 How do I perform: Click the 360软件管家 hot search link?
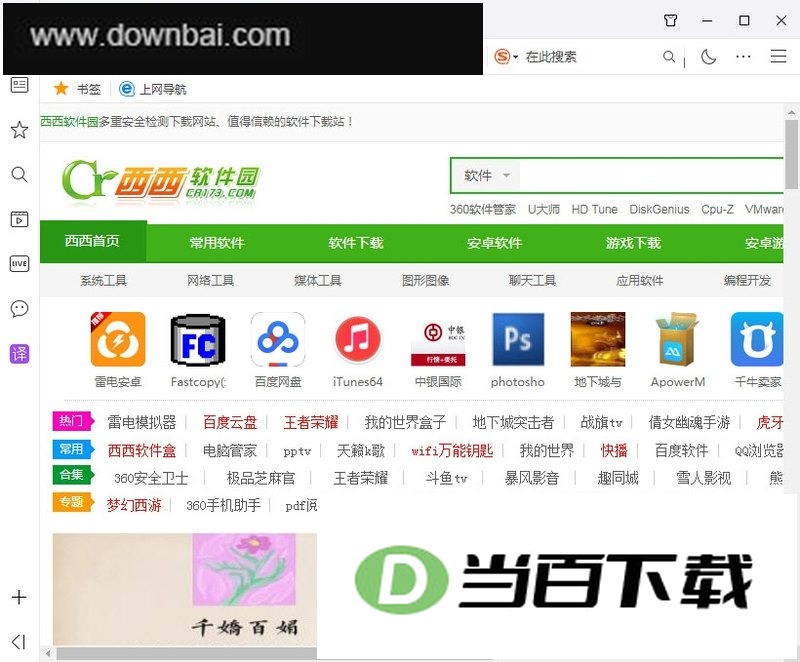[x=483, y=209]
